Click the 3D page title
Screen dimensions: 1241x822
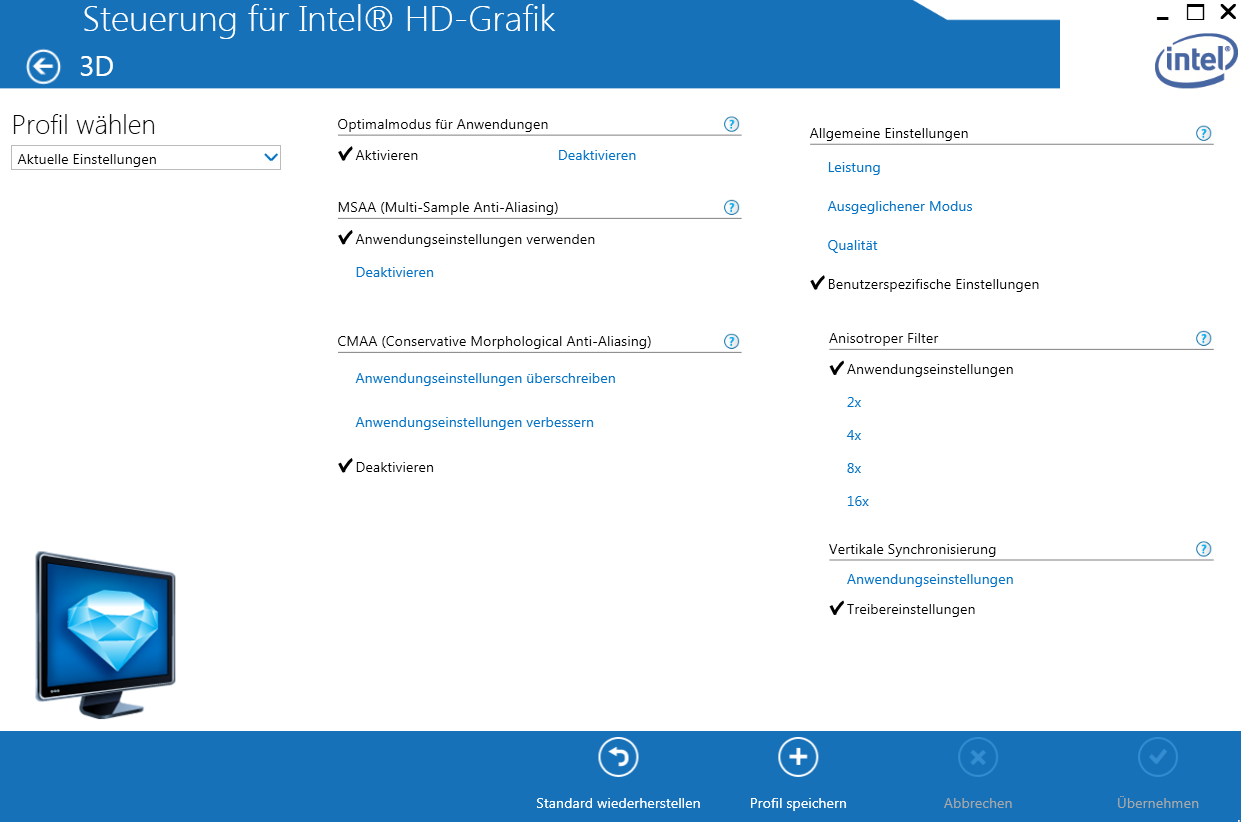pos(97,66)
